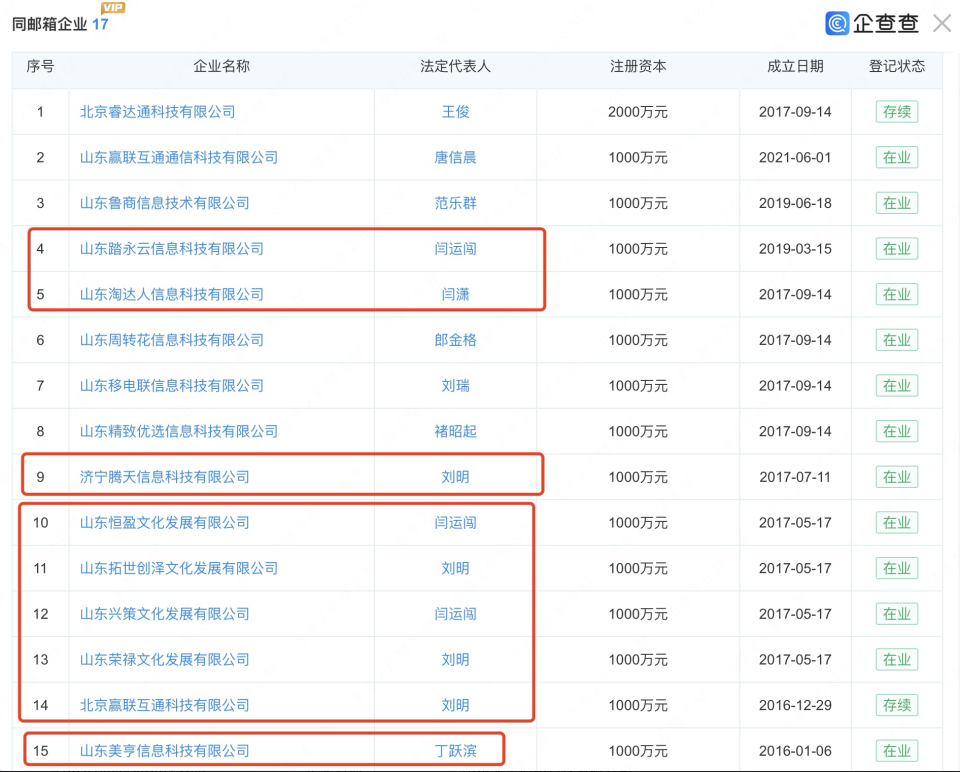Click legal representative 王俊

(456, 112)
